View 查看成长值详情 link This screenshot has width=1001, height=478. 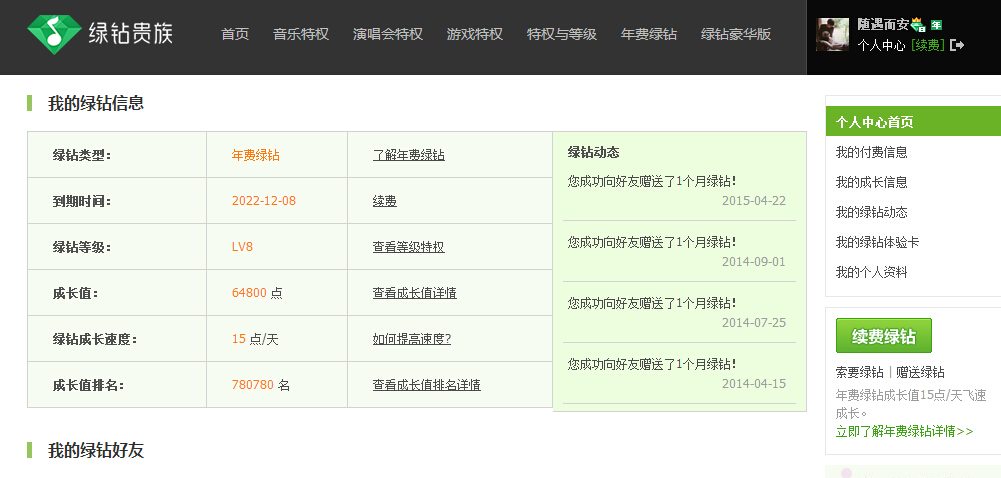click(414, 293)
